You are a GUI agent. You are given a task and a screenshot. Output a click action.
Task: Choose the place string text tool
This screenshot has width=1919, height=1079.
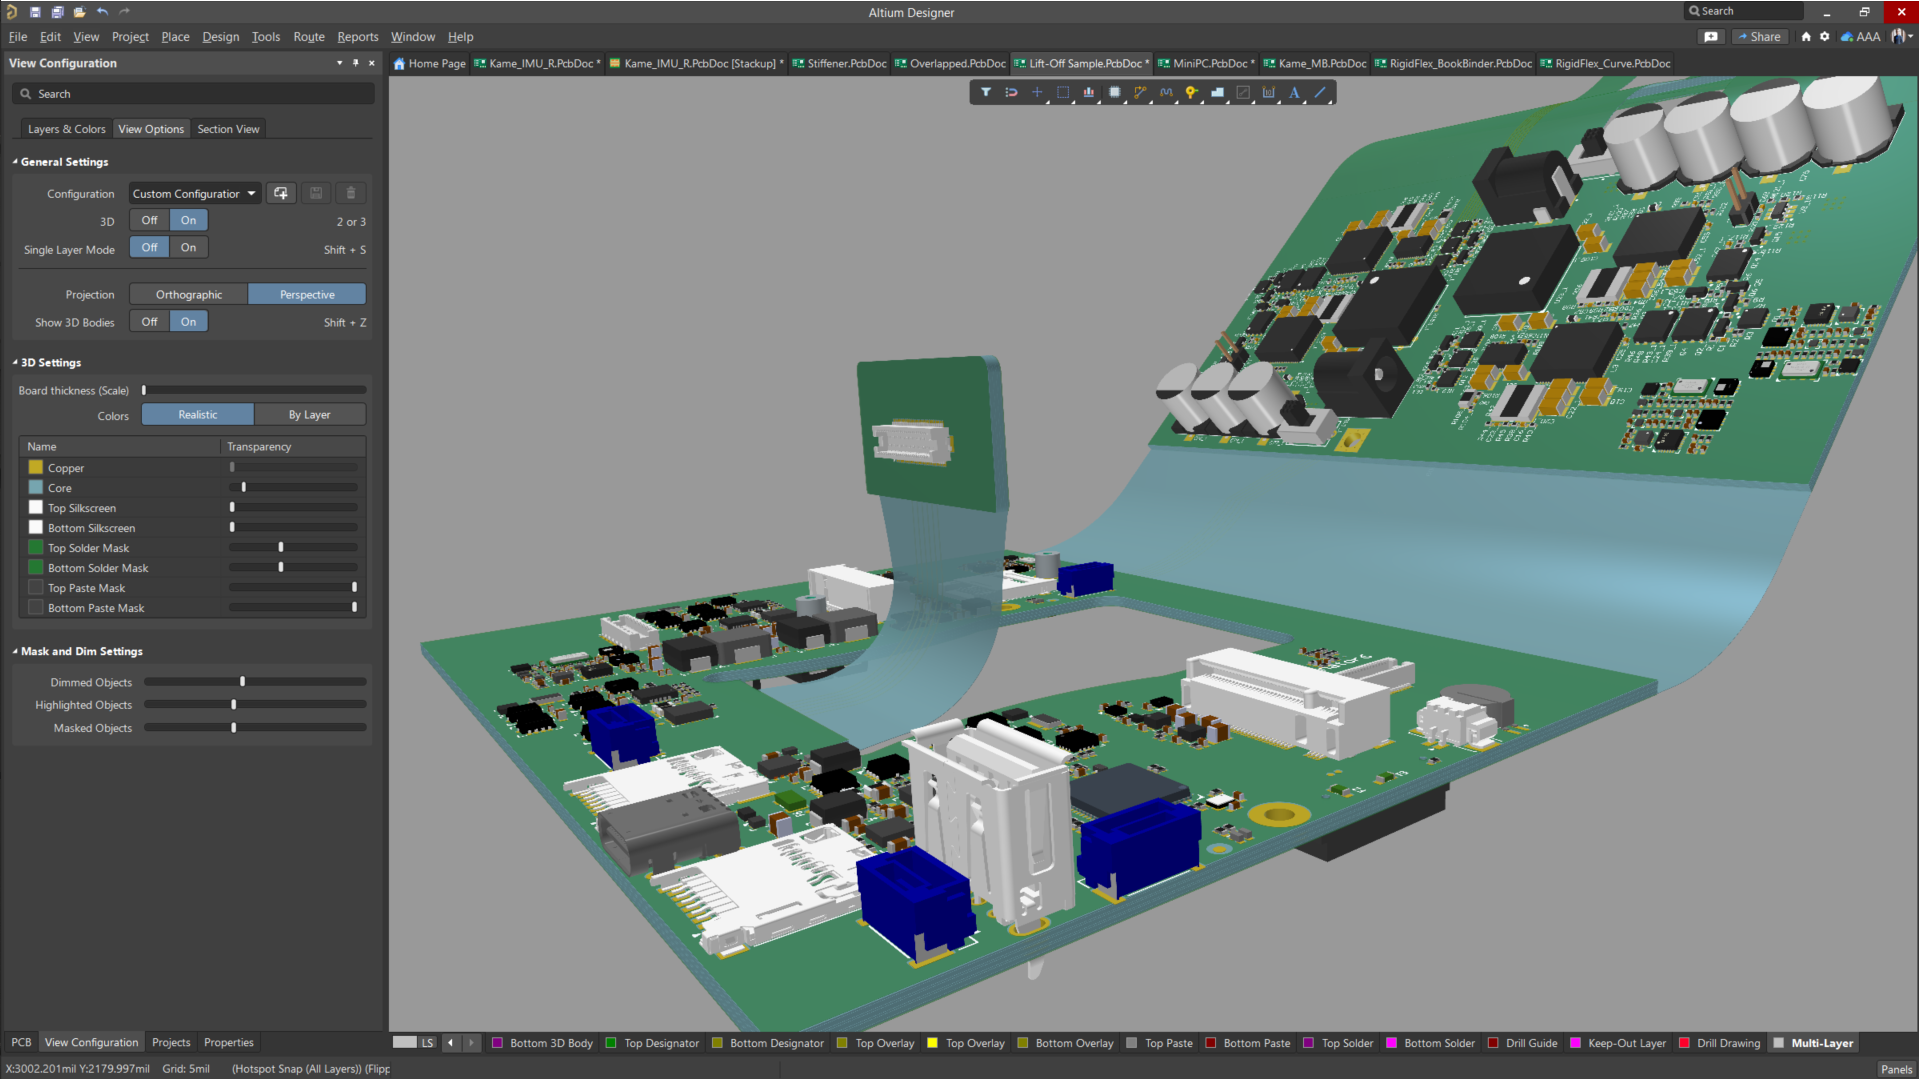1293,92
